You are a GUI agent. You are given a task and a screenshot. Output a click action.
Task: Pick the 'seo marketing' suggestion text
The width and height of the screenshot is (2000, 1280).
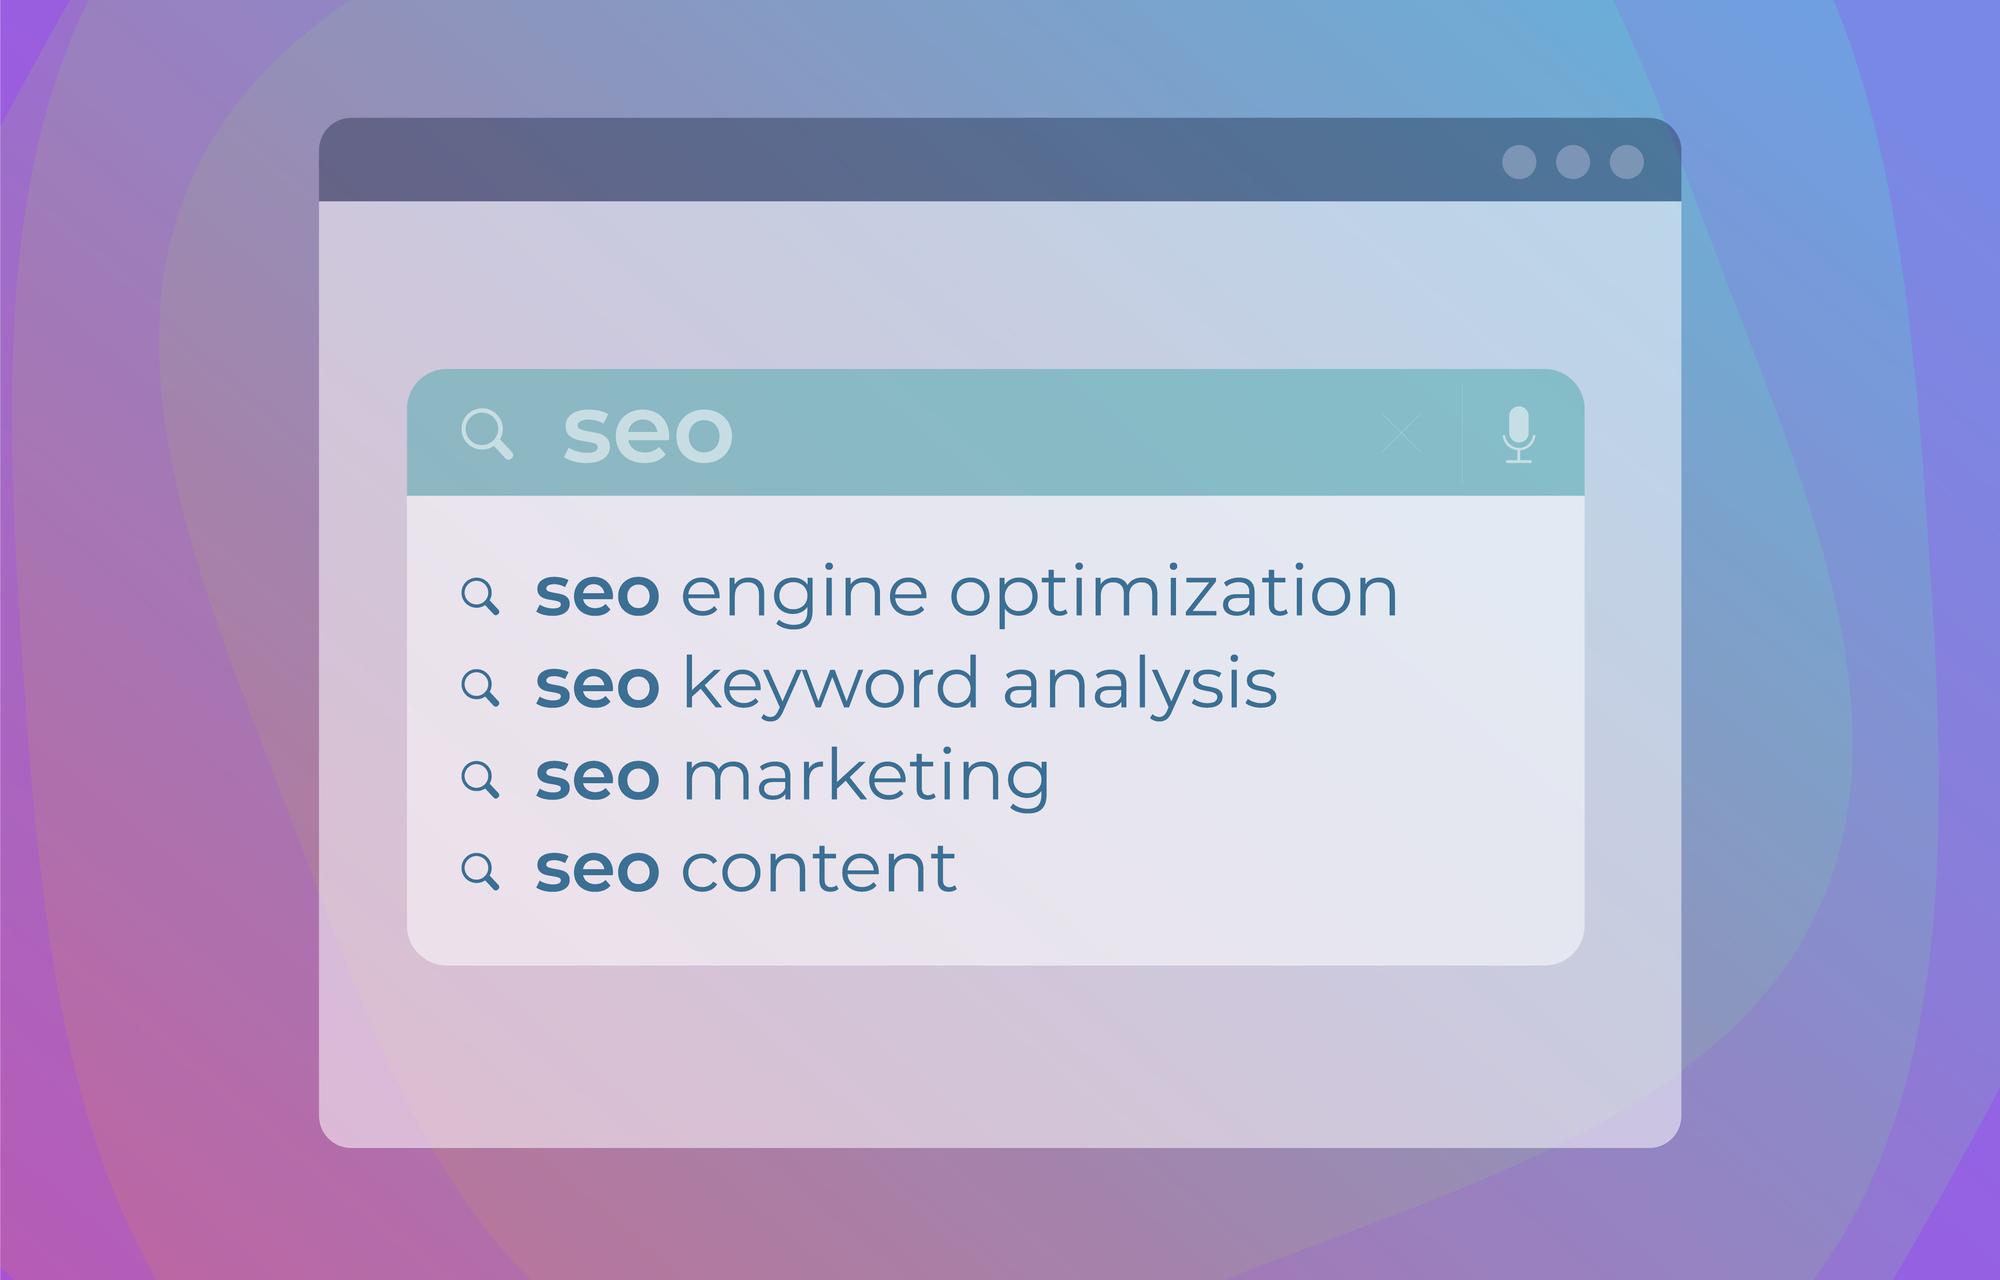coord(792,776)
